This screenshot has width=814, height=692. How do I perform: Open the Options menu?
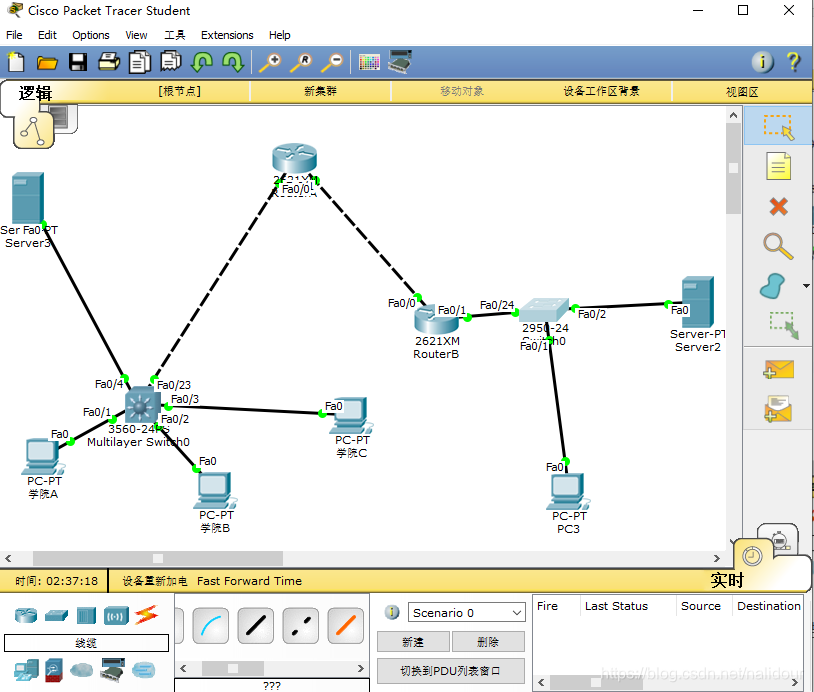click(91, 35)
